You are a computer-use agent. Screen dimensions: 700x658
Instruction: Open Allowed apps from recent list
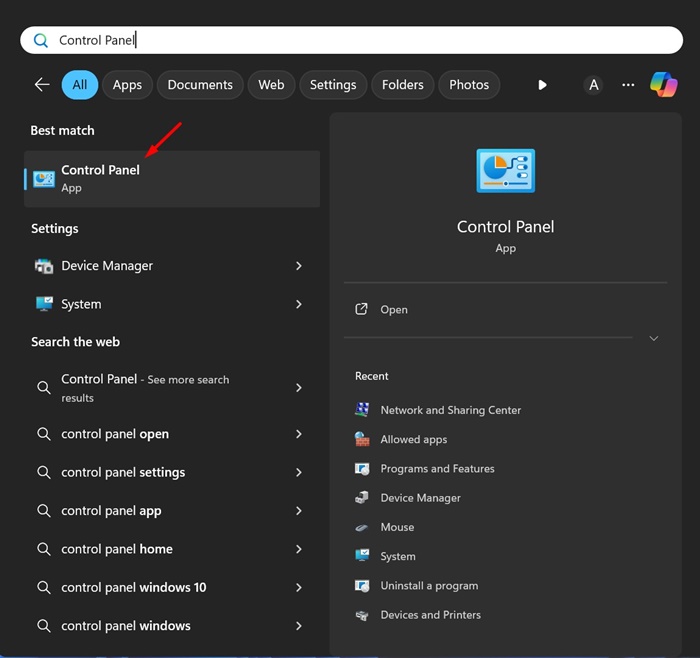[413, 439]
